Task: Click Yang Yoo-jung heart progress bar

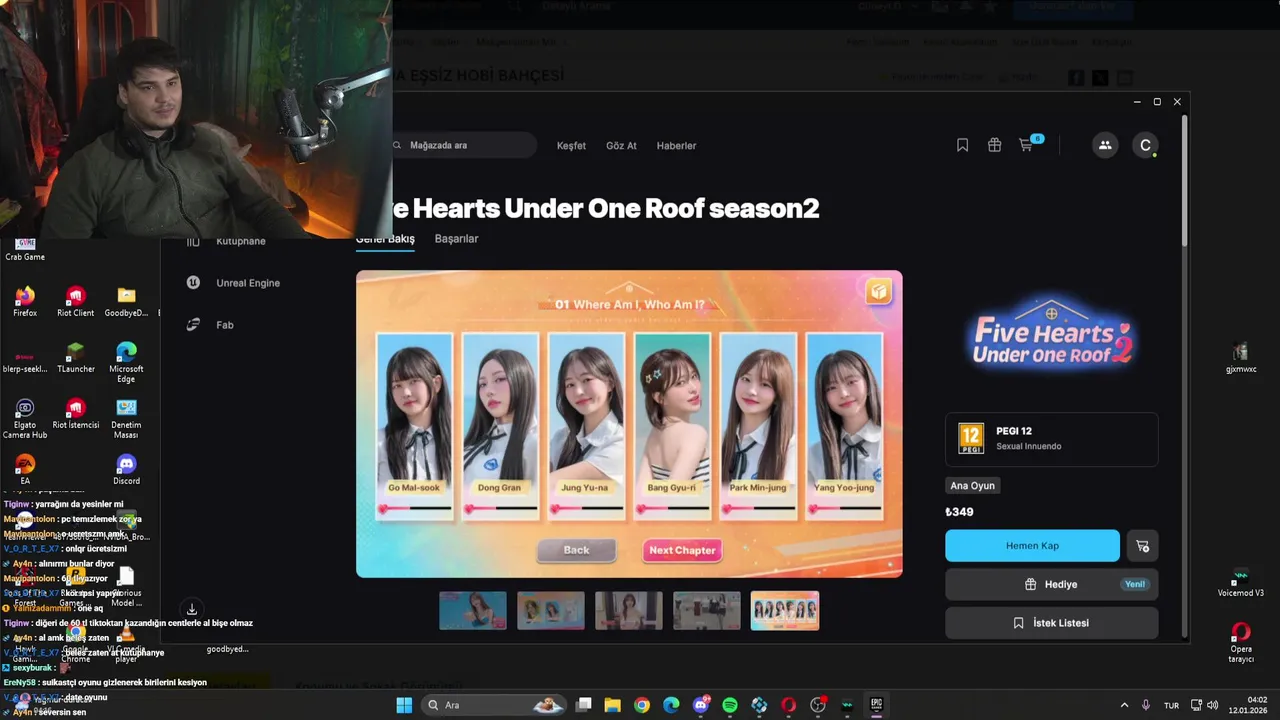Action: tap(844, 508)
